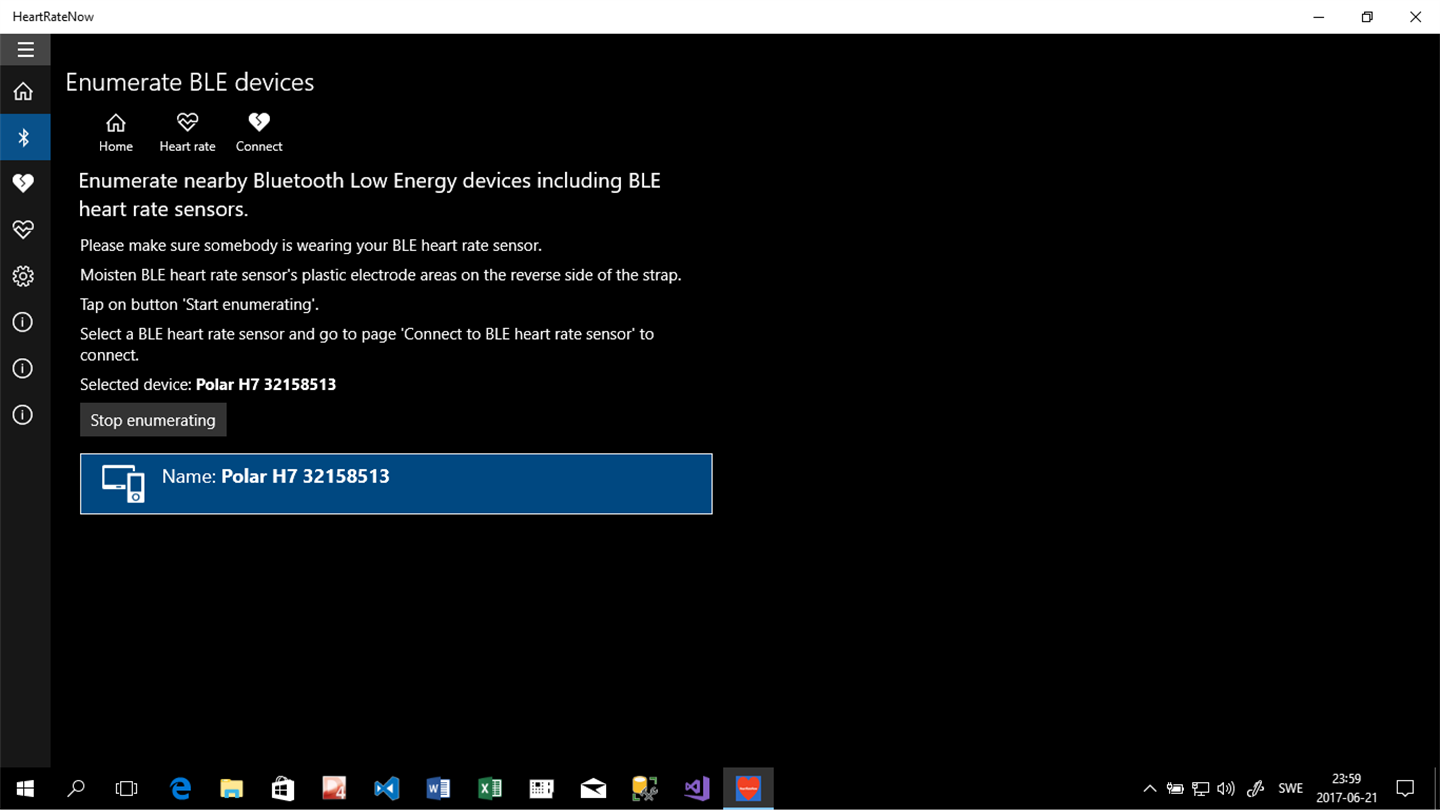
Task: Restore down the HeartRateNow window
Action: [x=1367, y=17]
